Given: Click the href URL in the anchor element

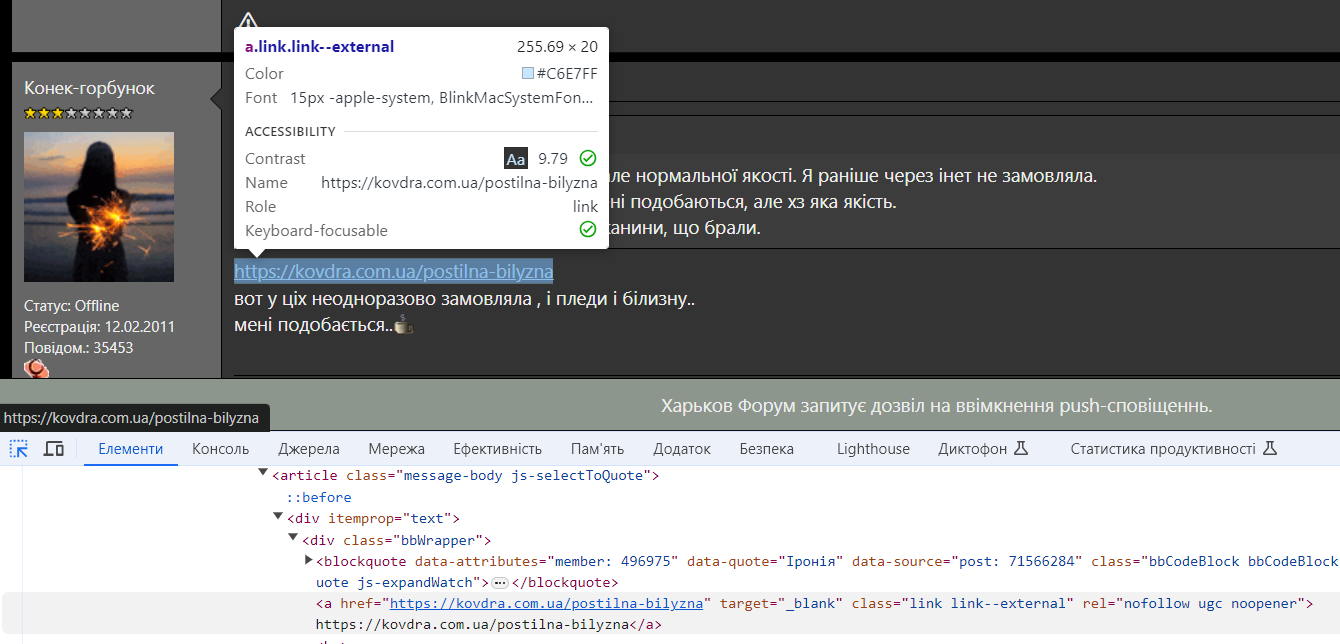Looking at the screenshot, I should [x=546, y=603].
